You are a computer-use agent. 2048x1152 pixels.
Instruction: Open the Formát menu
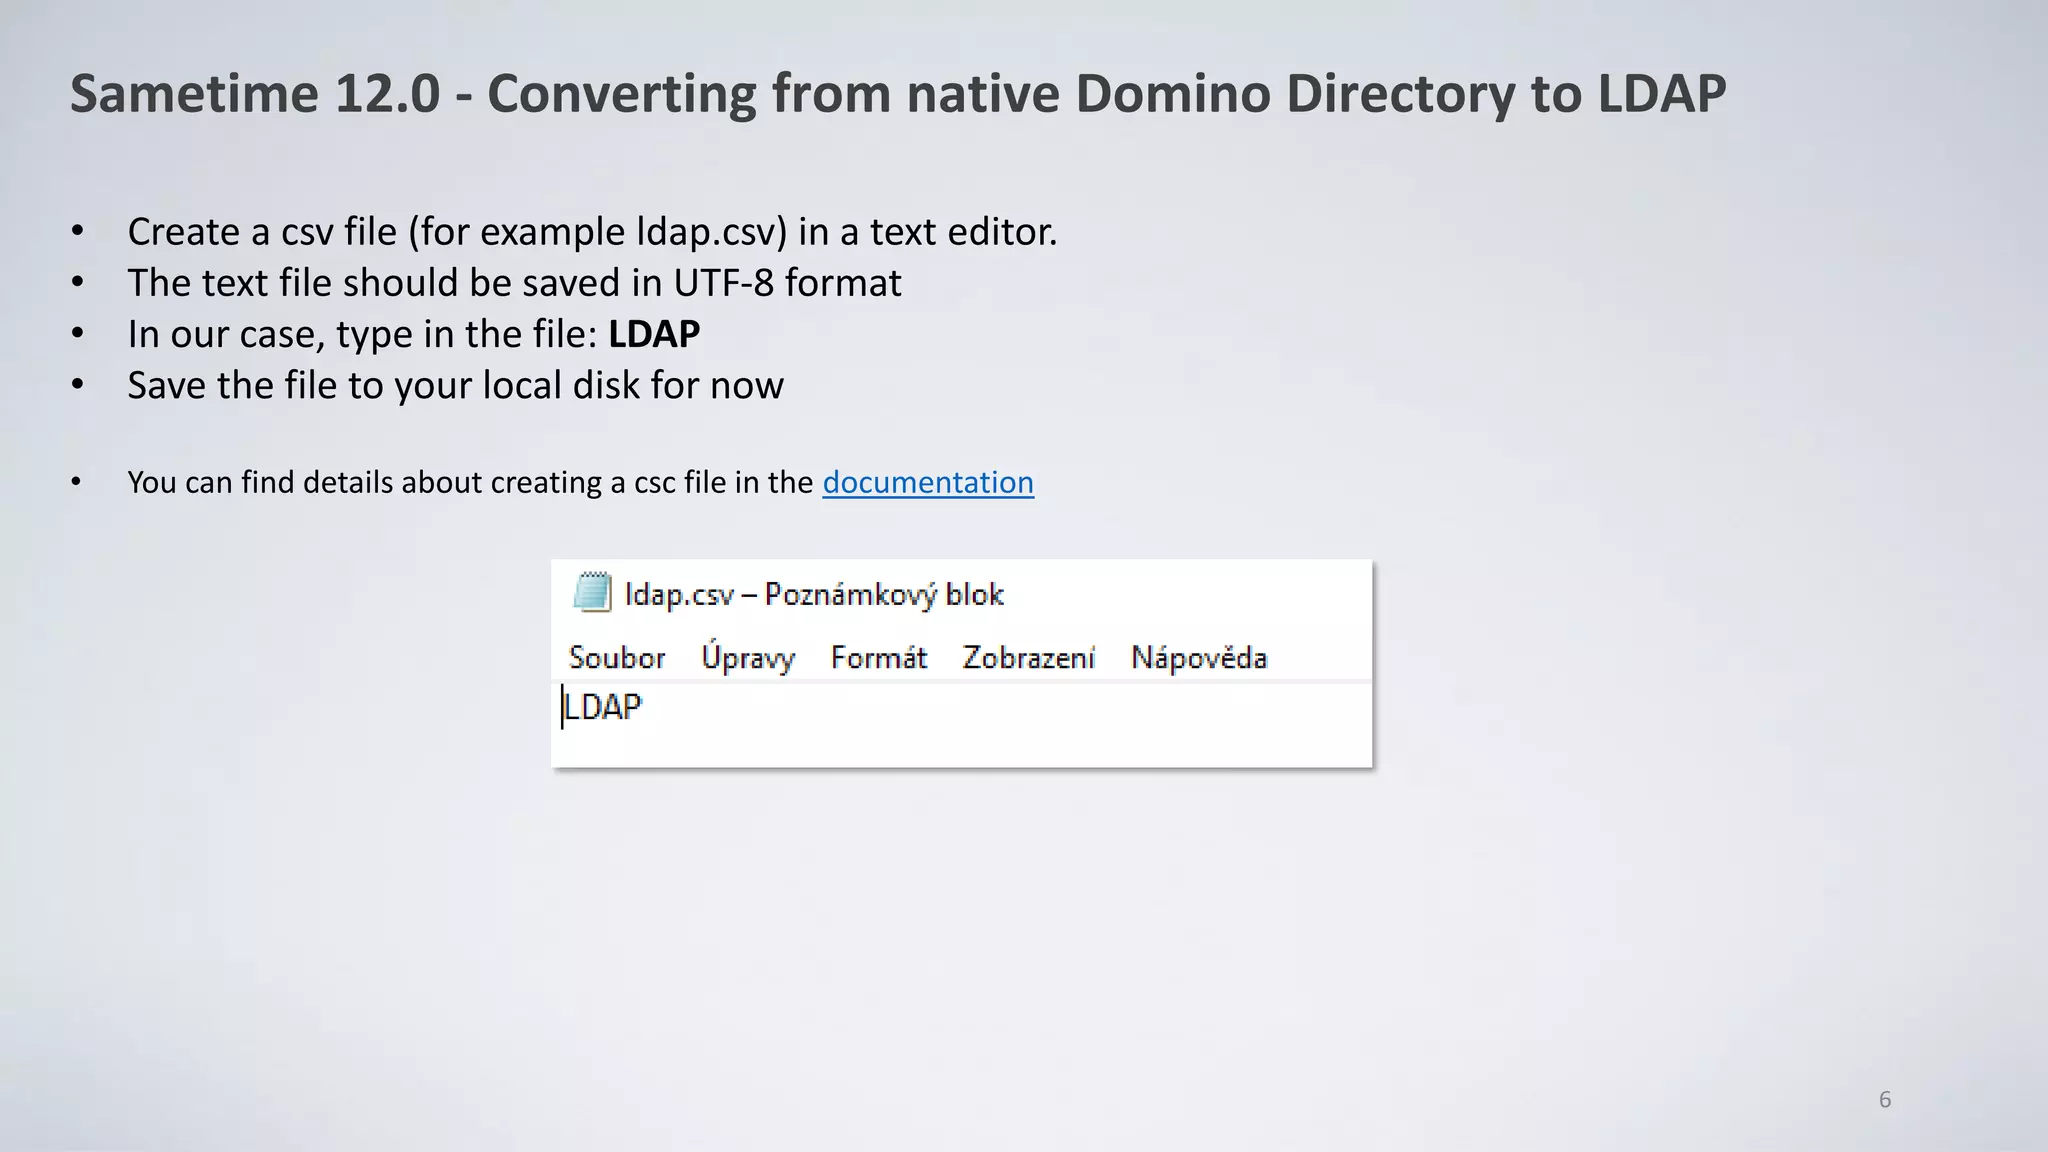point(879,657)
